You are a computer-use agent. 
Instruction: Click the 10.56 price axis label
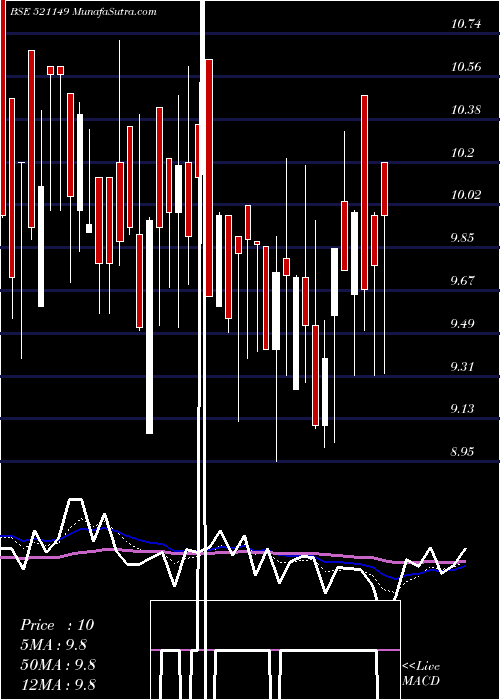tap(466, 67)
